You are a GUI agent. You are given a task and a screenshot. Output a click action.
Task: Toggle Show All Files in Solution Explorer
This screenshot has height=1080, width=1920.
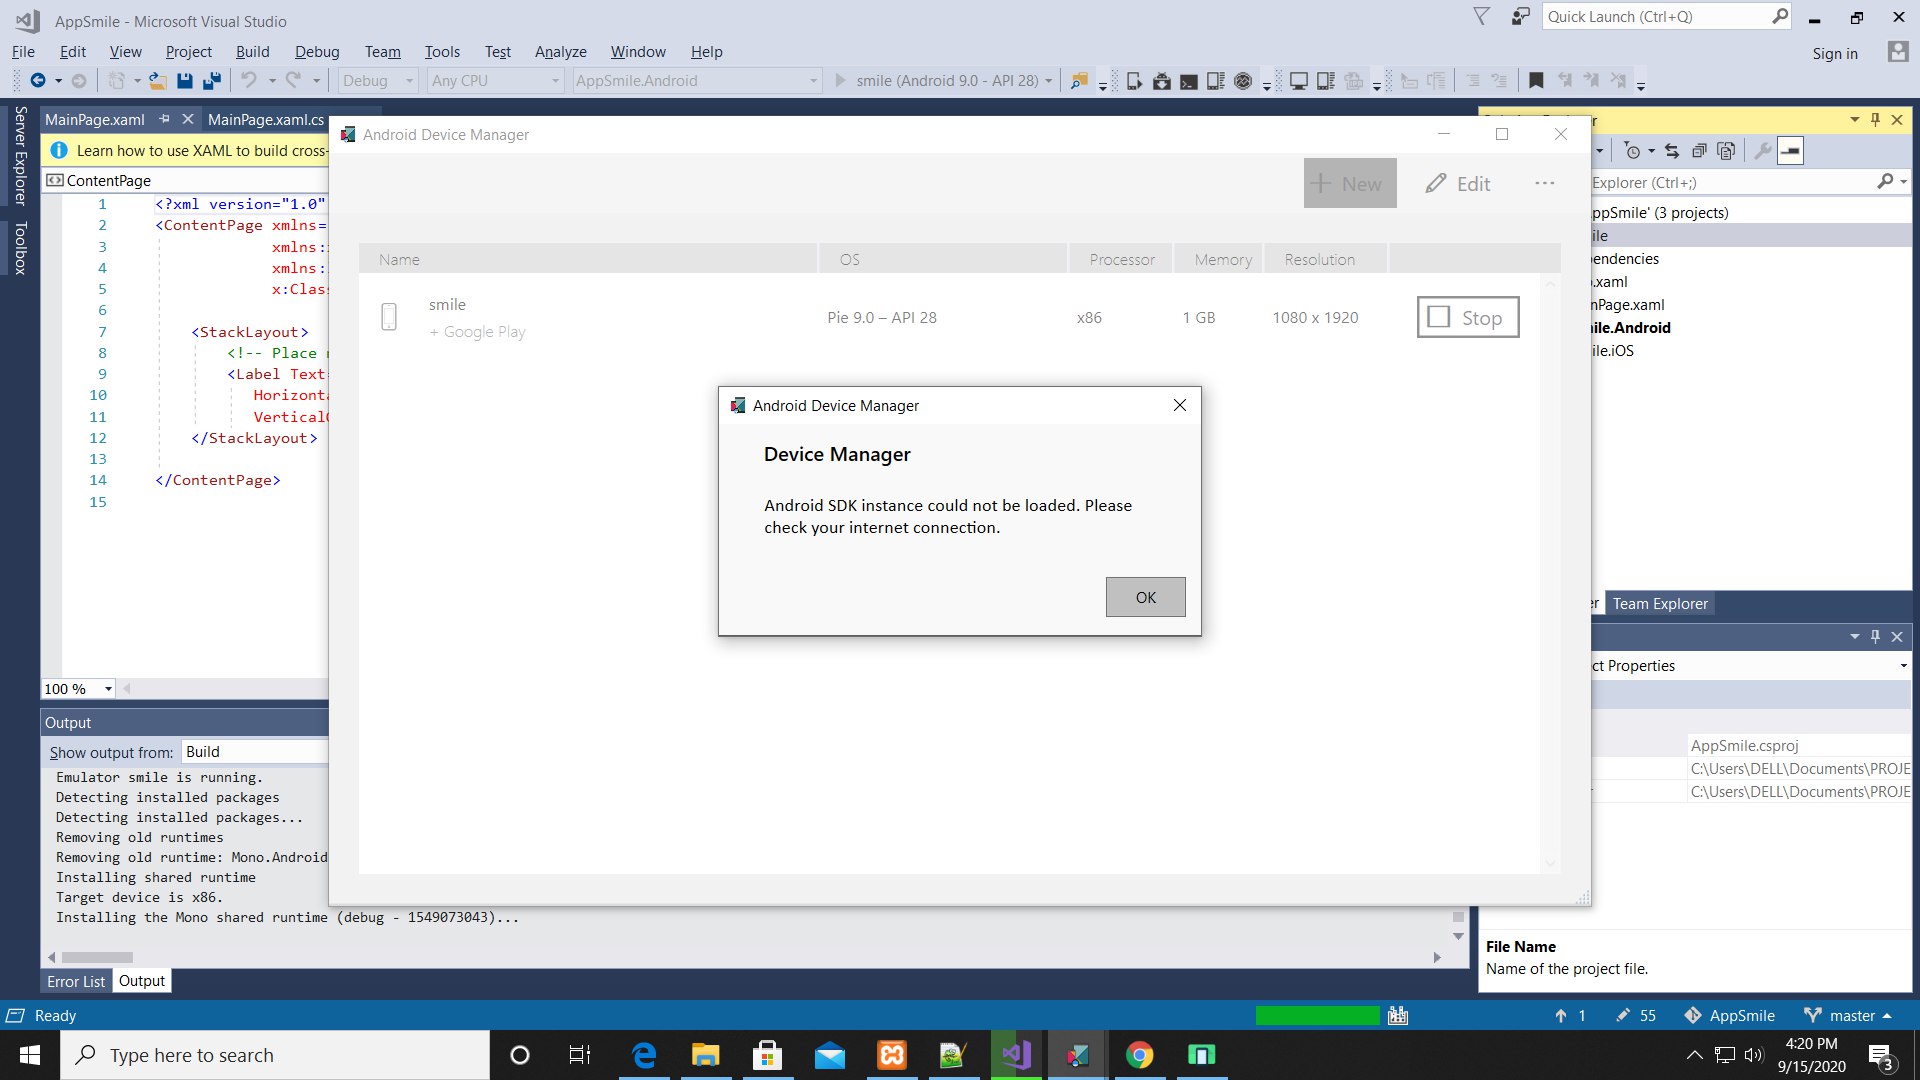coord(1726,151)
